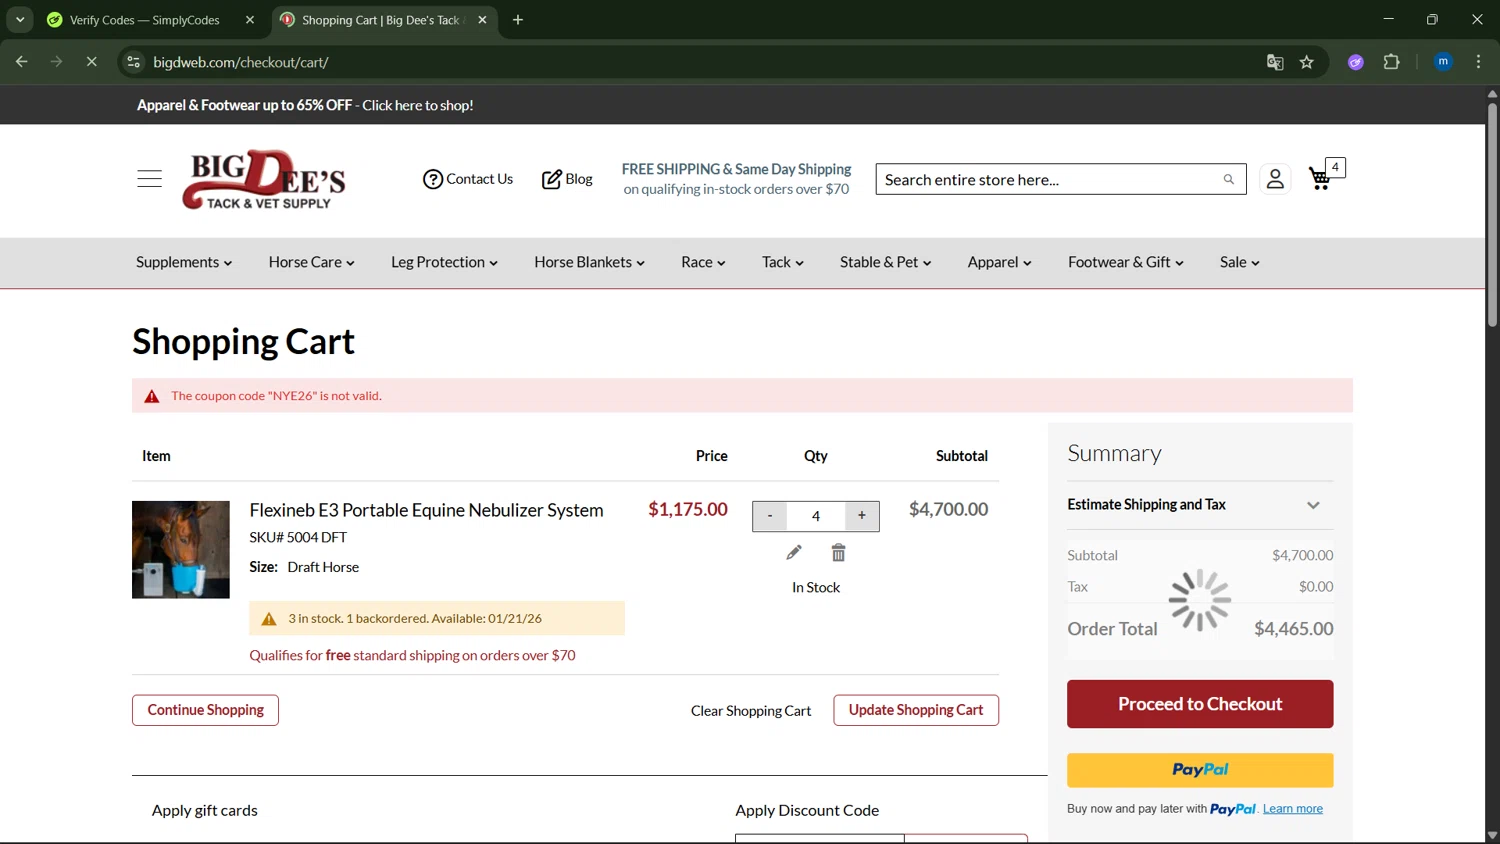Click the address bar URL

tap(241, 62)
